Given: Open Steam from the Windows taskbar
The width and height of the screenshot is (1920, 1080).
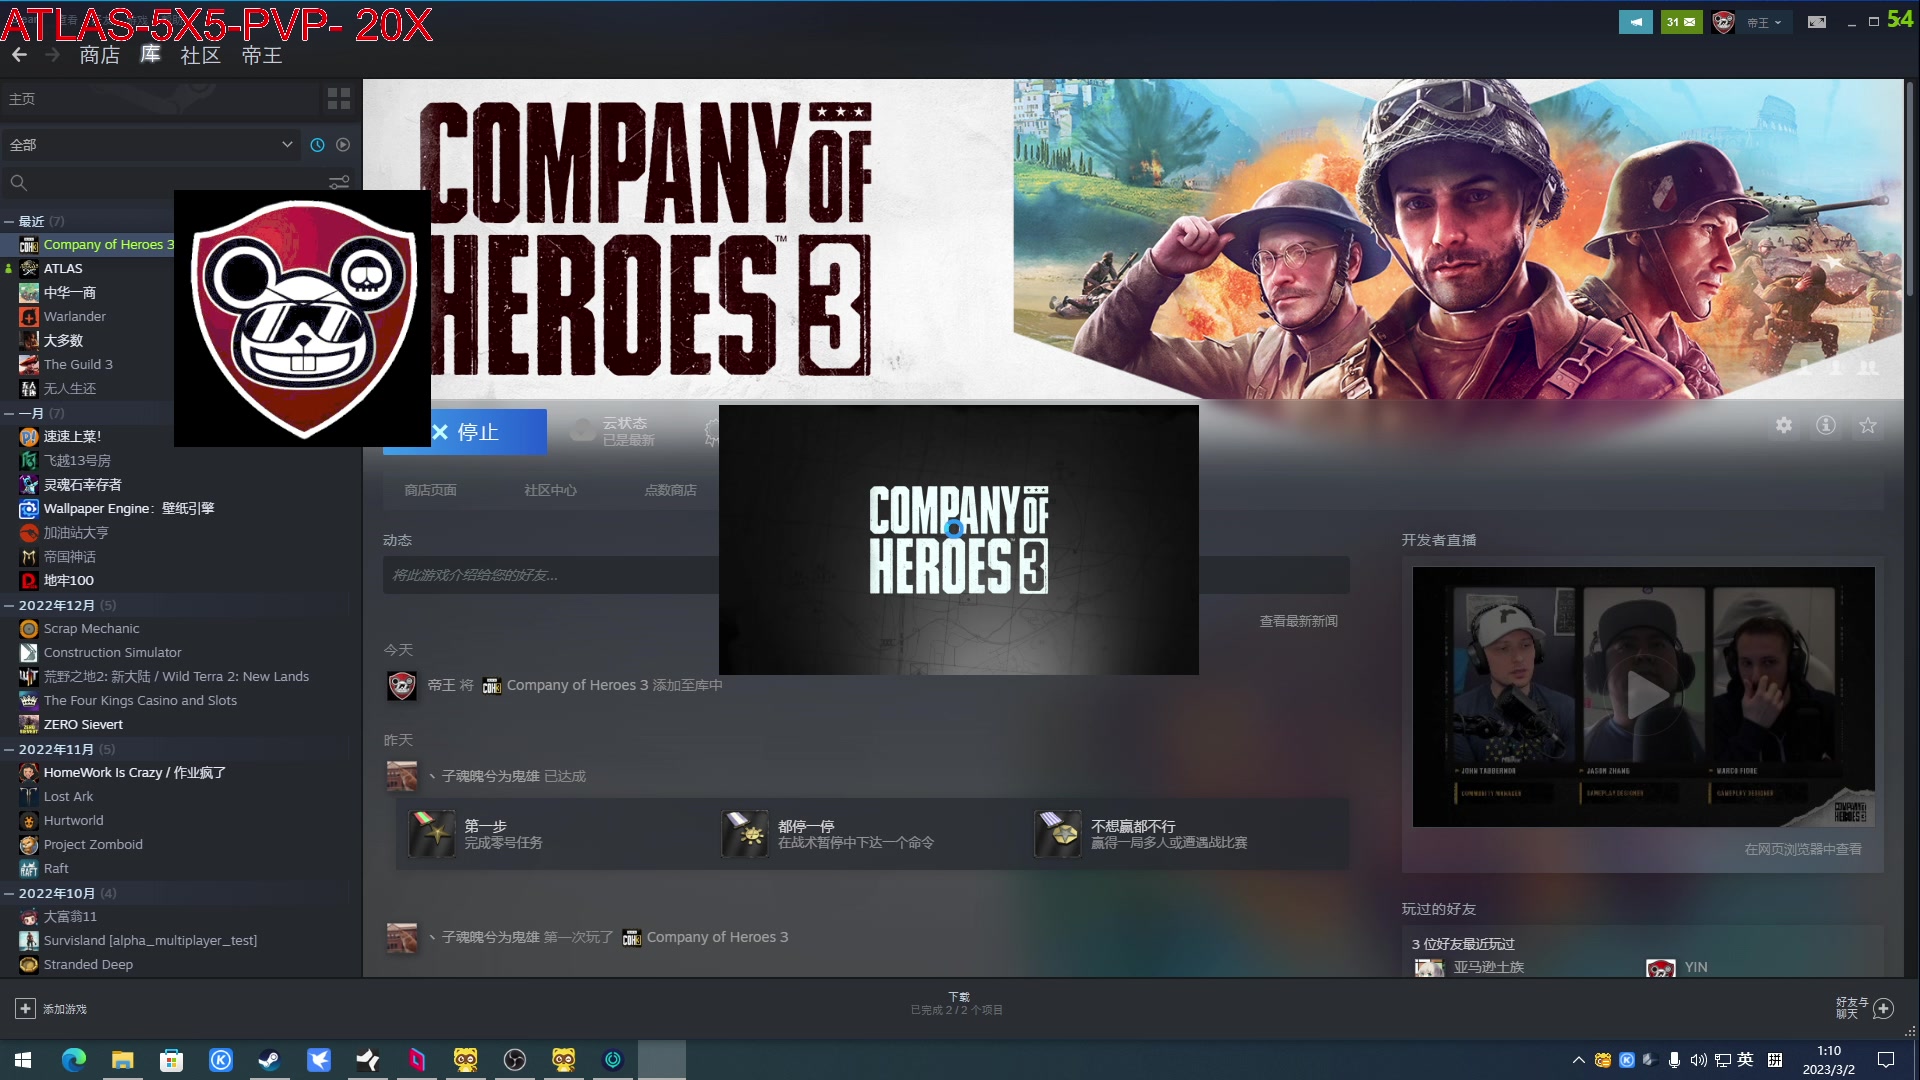Looking at the screenshot, I should (x=269, y=1060).
